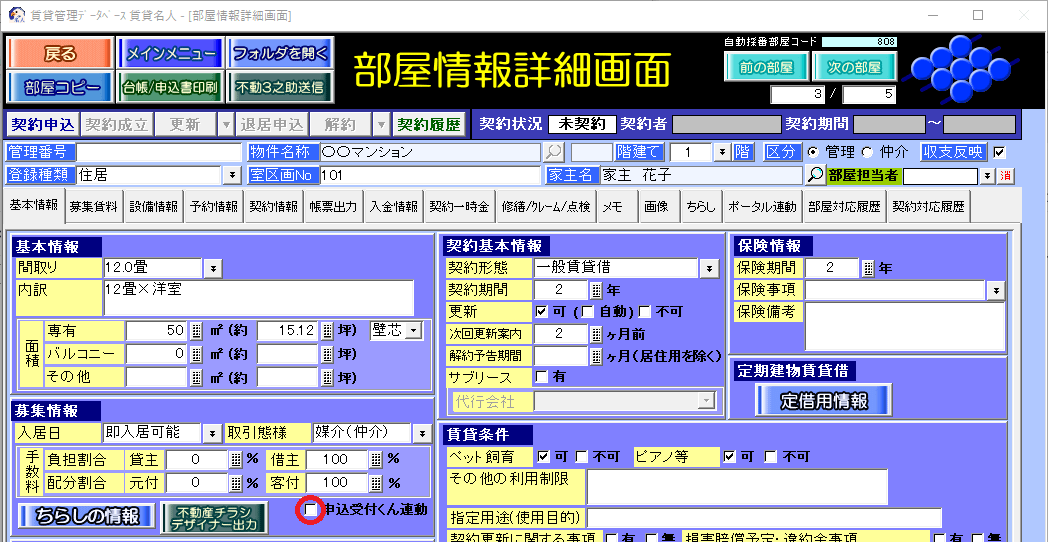
Task: Open the 契約形態 dropdown list
Action: [x=708, y=268]
